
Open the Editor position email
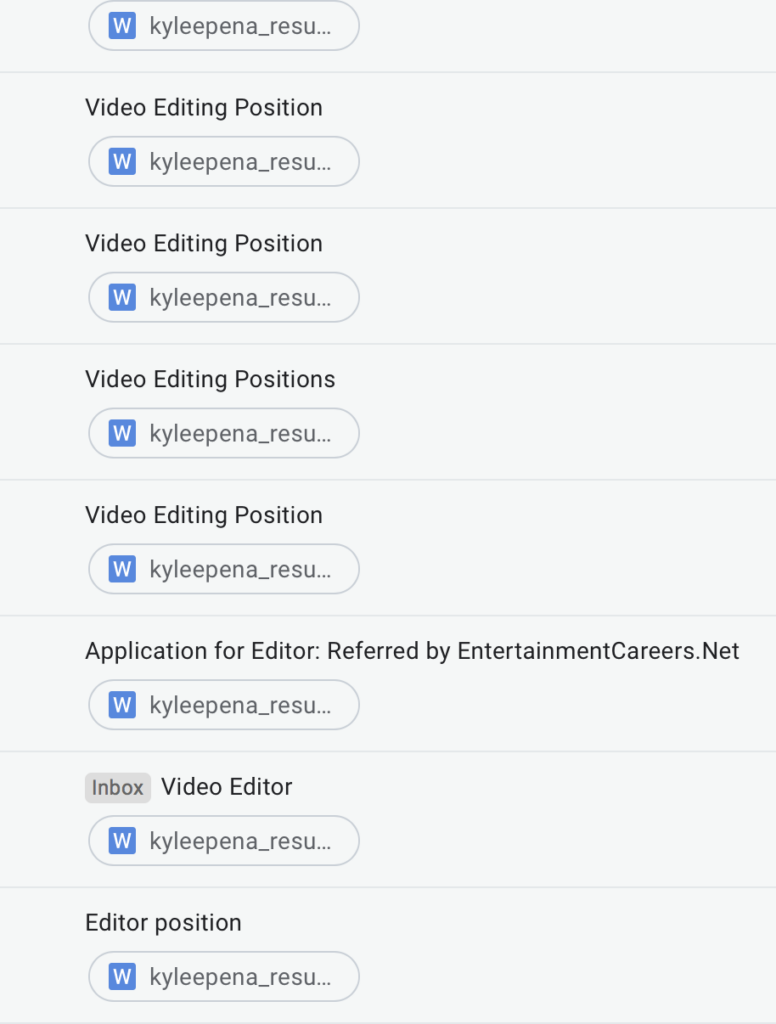pos(163,923)
